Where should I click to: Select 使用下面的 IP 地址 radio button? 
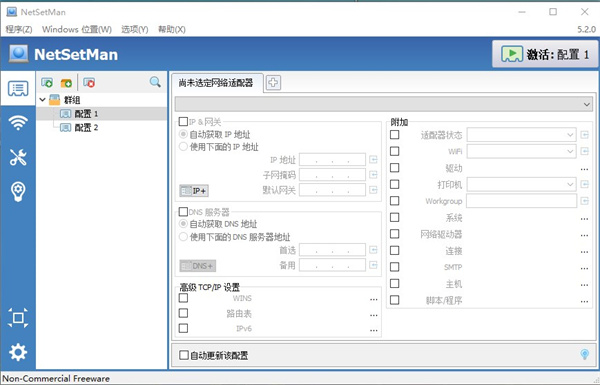pos(183,147)
